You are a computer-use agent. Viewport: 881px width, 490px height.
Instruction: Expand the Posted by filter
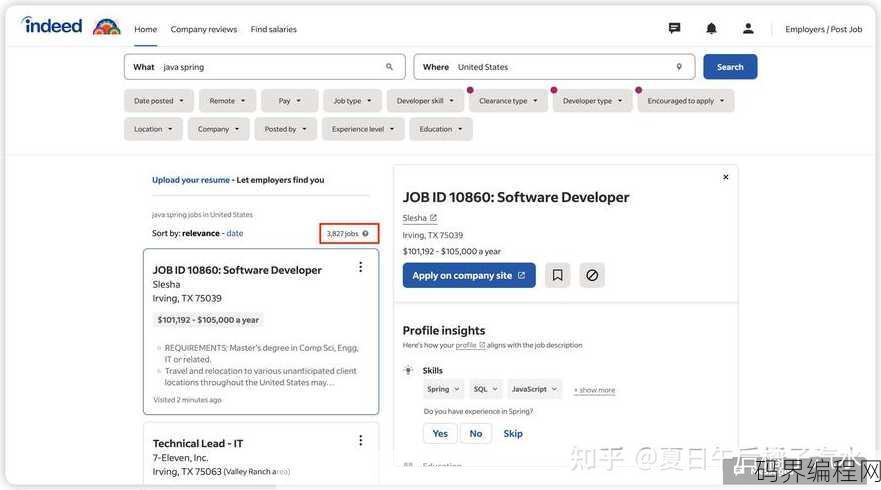tap(285, 129)
